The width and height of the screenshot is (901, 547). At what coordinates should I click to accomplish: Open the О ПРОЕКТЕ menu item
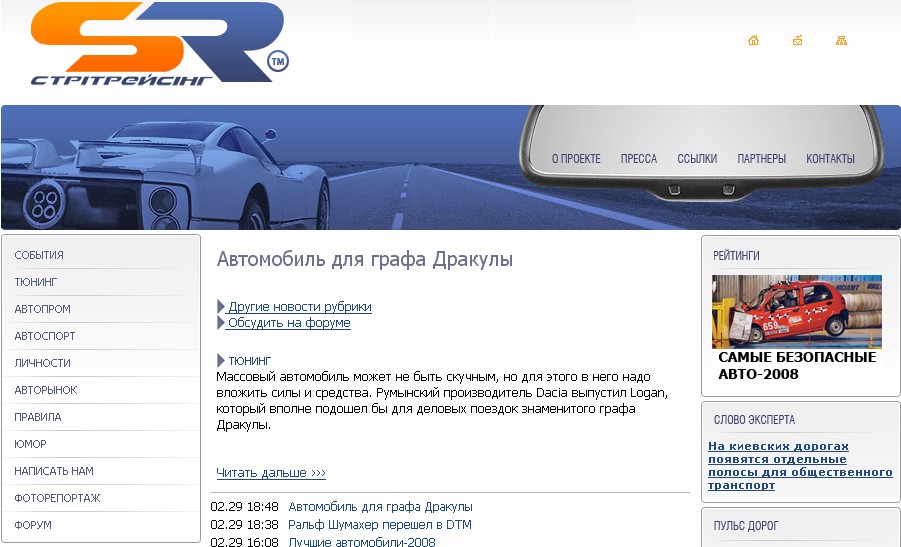click(576, 159)
